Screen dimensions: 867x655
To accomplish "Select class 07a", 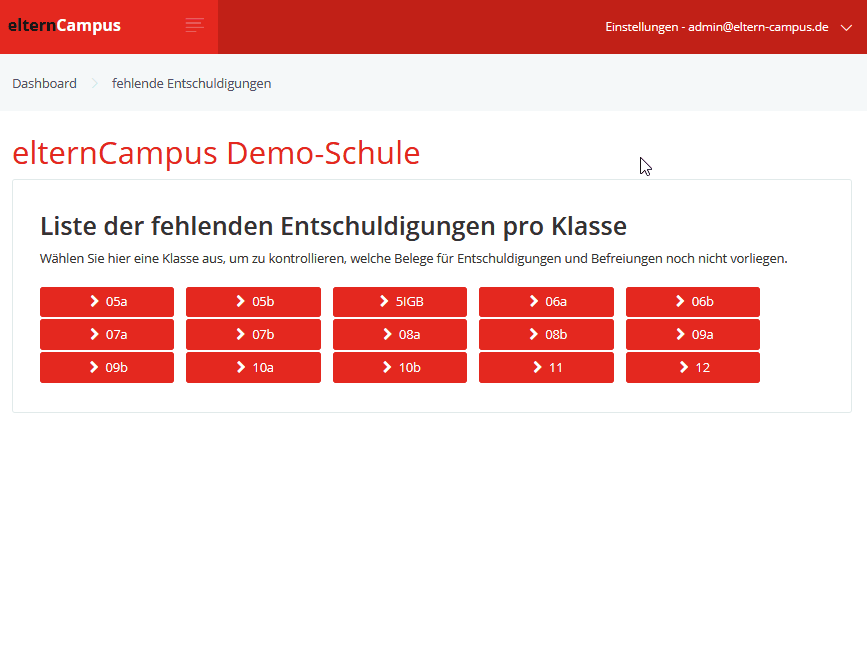I will (x=107, y=334).
